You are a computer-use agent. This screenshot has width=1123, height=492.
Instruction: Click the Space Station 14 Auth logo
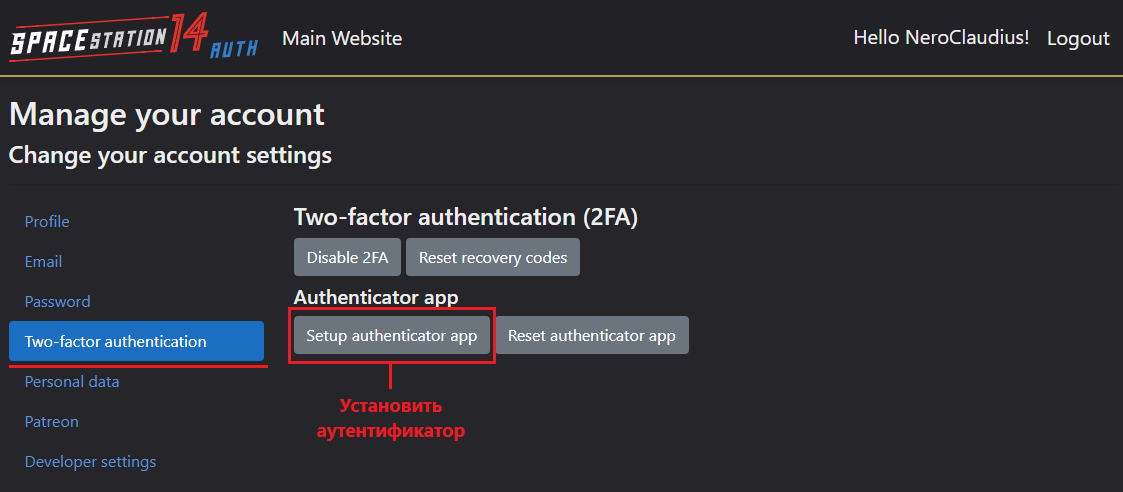click(133, 38)
